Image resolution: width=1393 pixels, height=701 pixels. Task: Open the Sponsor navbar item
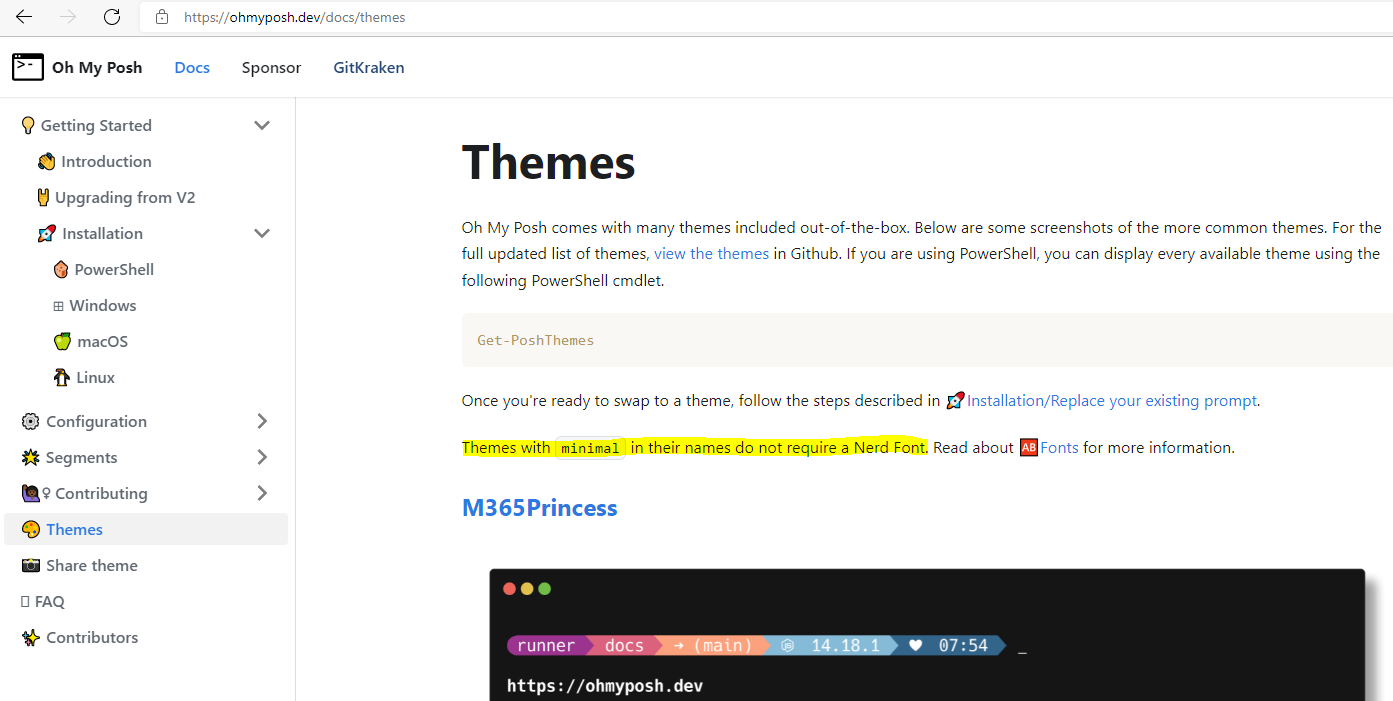(271, 67)
